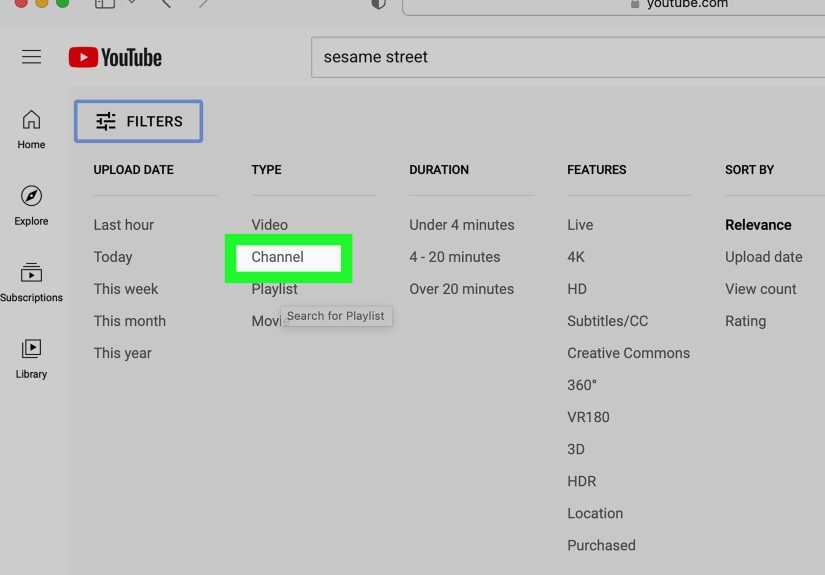Select Video type filter
The width and height of the screenshot is (825, 575).
[x=269, y=225]
